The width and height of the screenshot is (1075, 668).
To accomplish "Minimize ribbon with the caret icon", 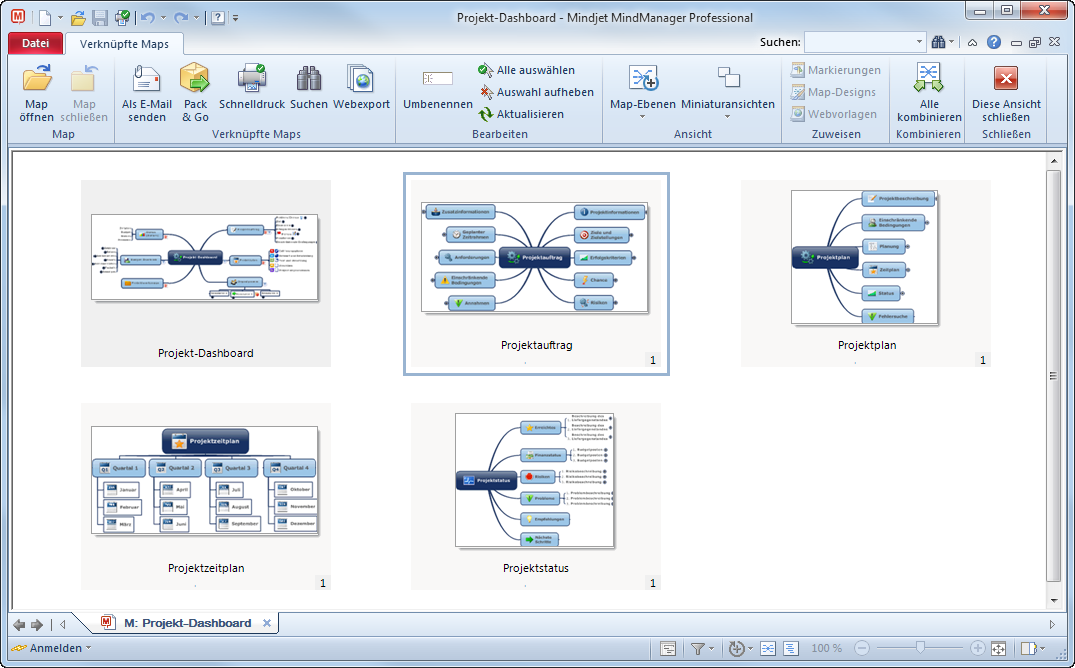I will click(x=972, y=43).
